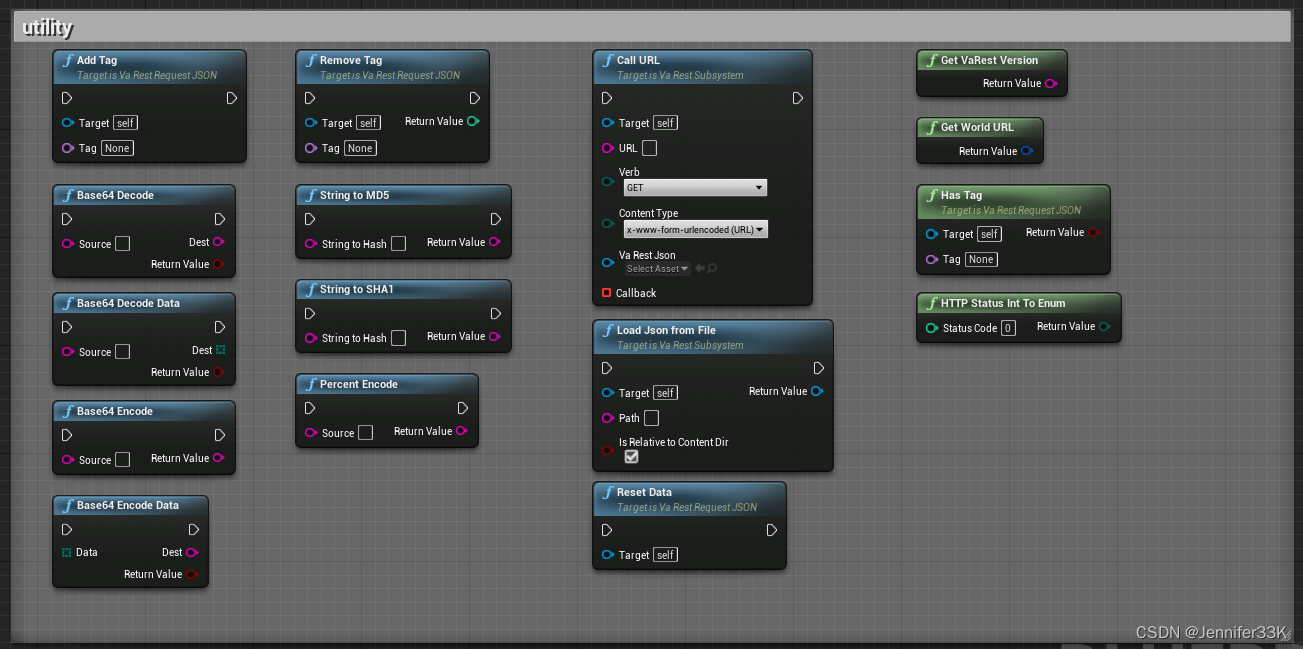Click the red Callback delegate pin on Call URL

tap(607, 293)
